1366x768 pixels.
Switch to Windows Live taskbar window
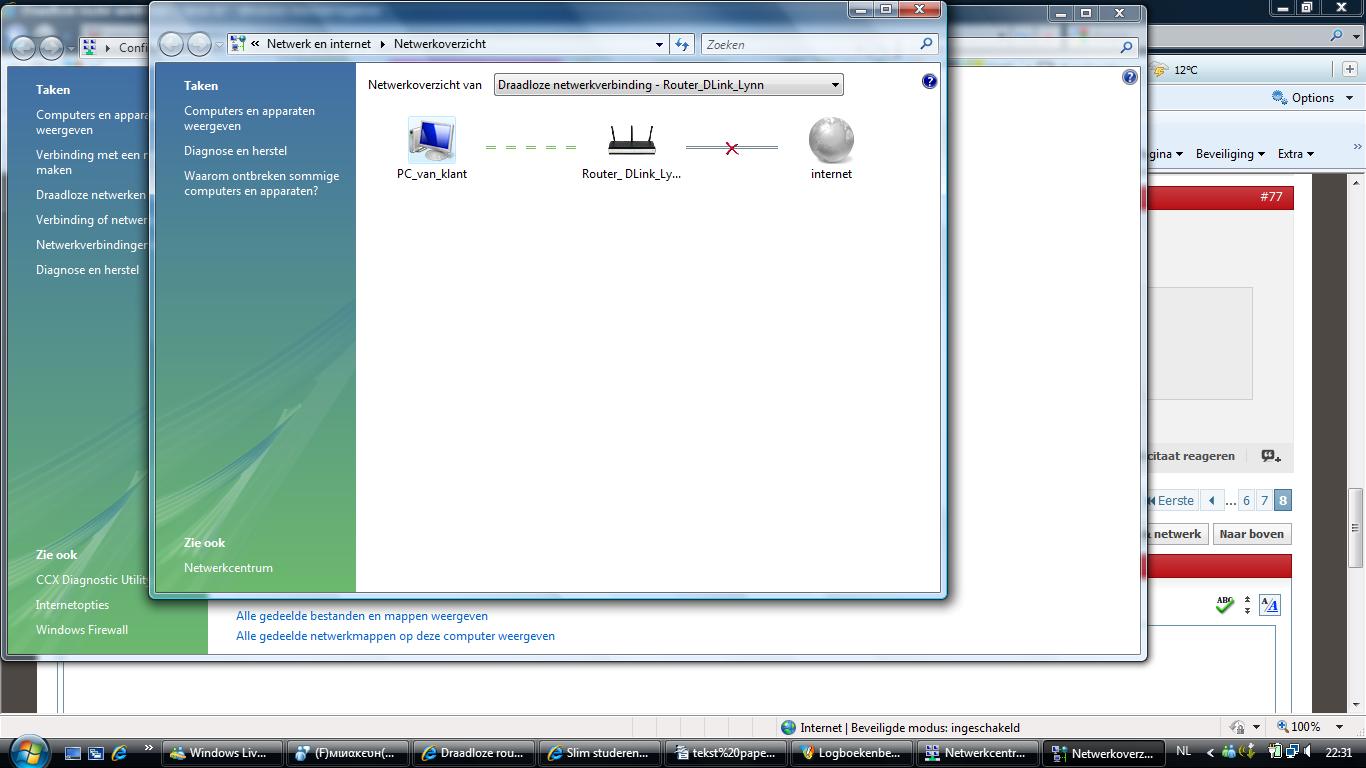[223, 753]
